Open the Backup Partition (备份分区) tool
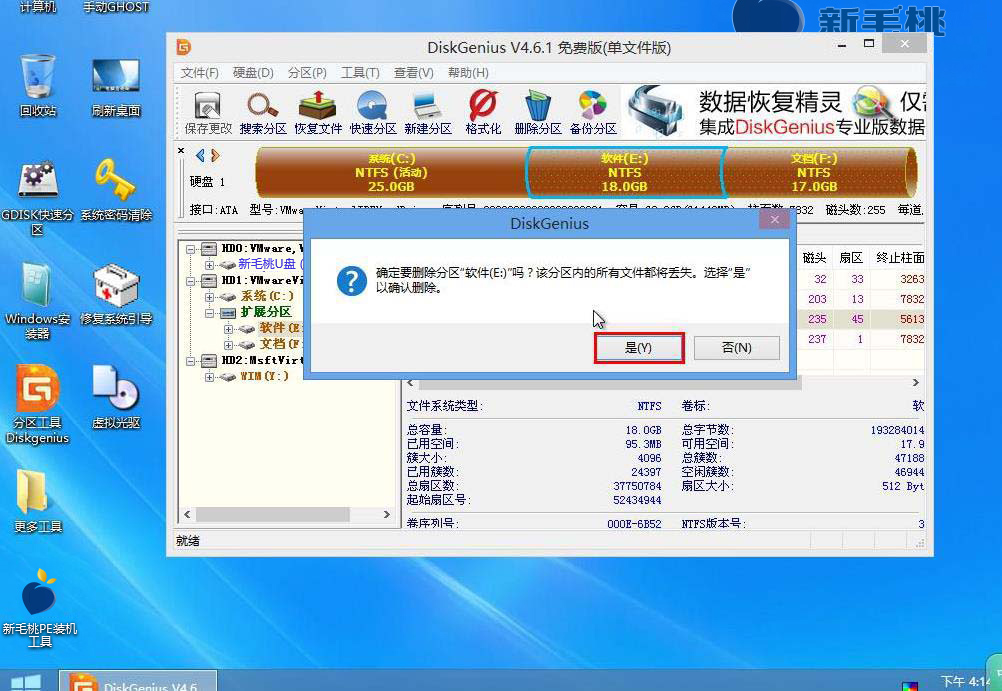The height and width of the screenshot is (691, 1002). [593, 112]
